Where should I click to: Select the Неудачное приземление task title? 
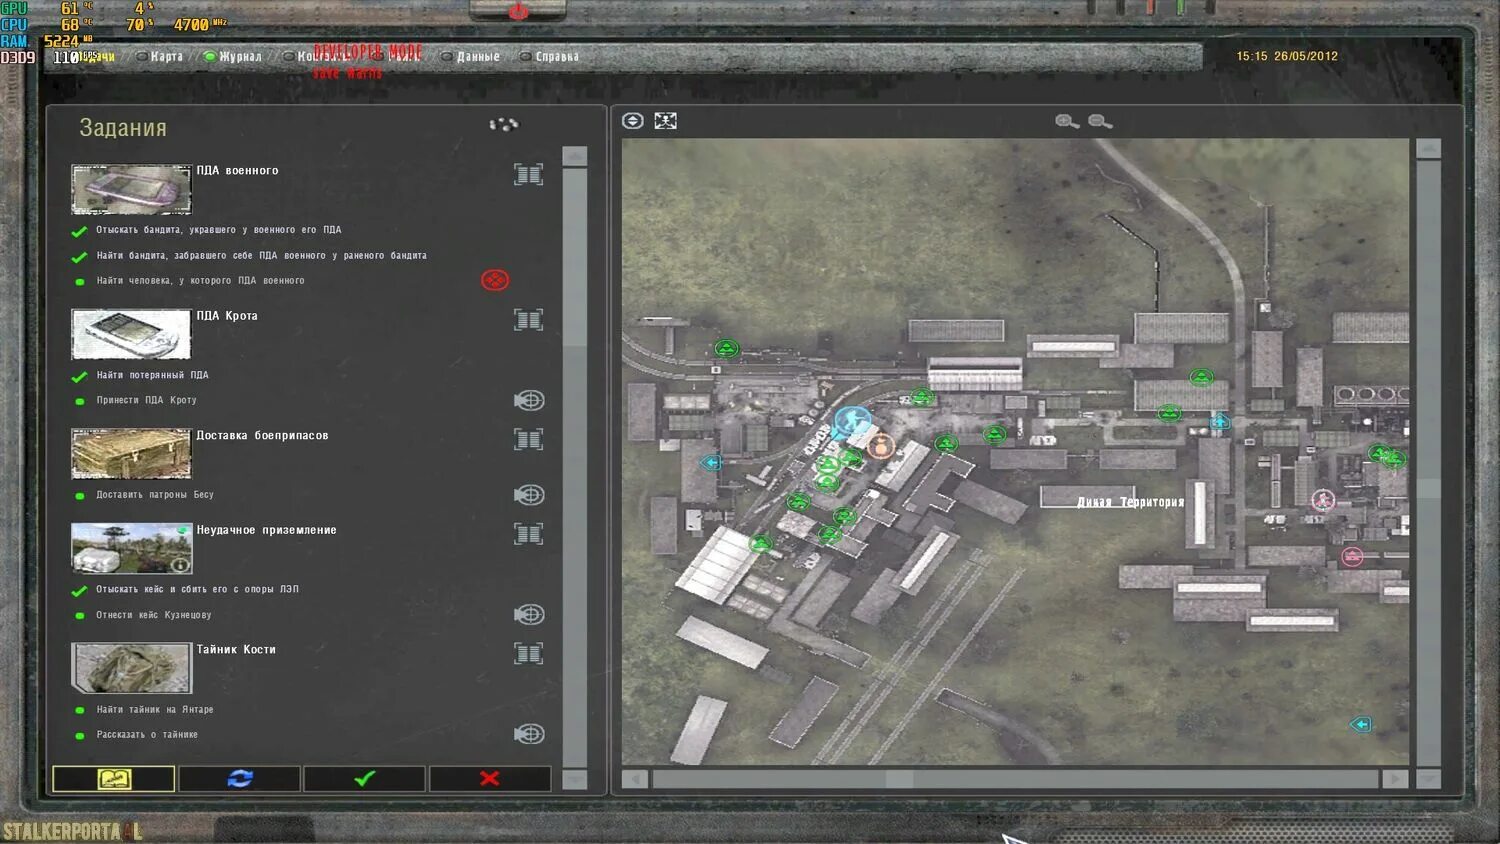coord(266,530)
